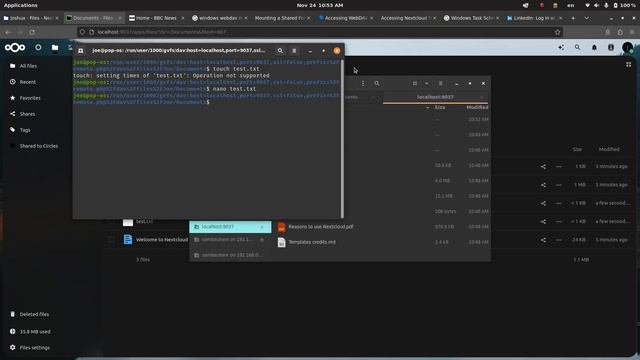The image size is (640, 360).
Task: Switch to the windows webdav browser tab
Action: [220, 18]
